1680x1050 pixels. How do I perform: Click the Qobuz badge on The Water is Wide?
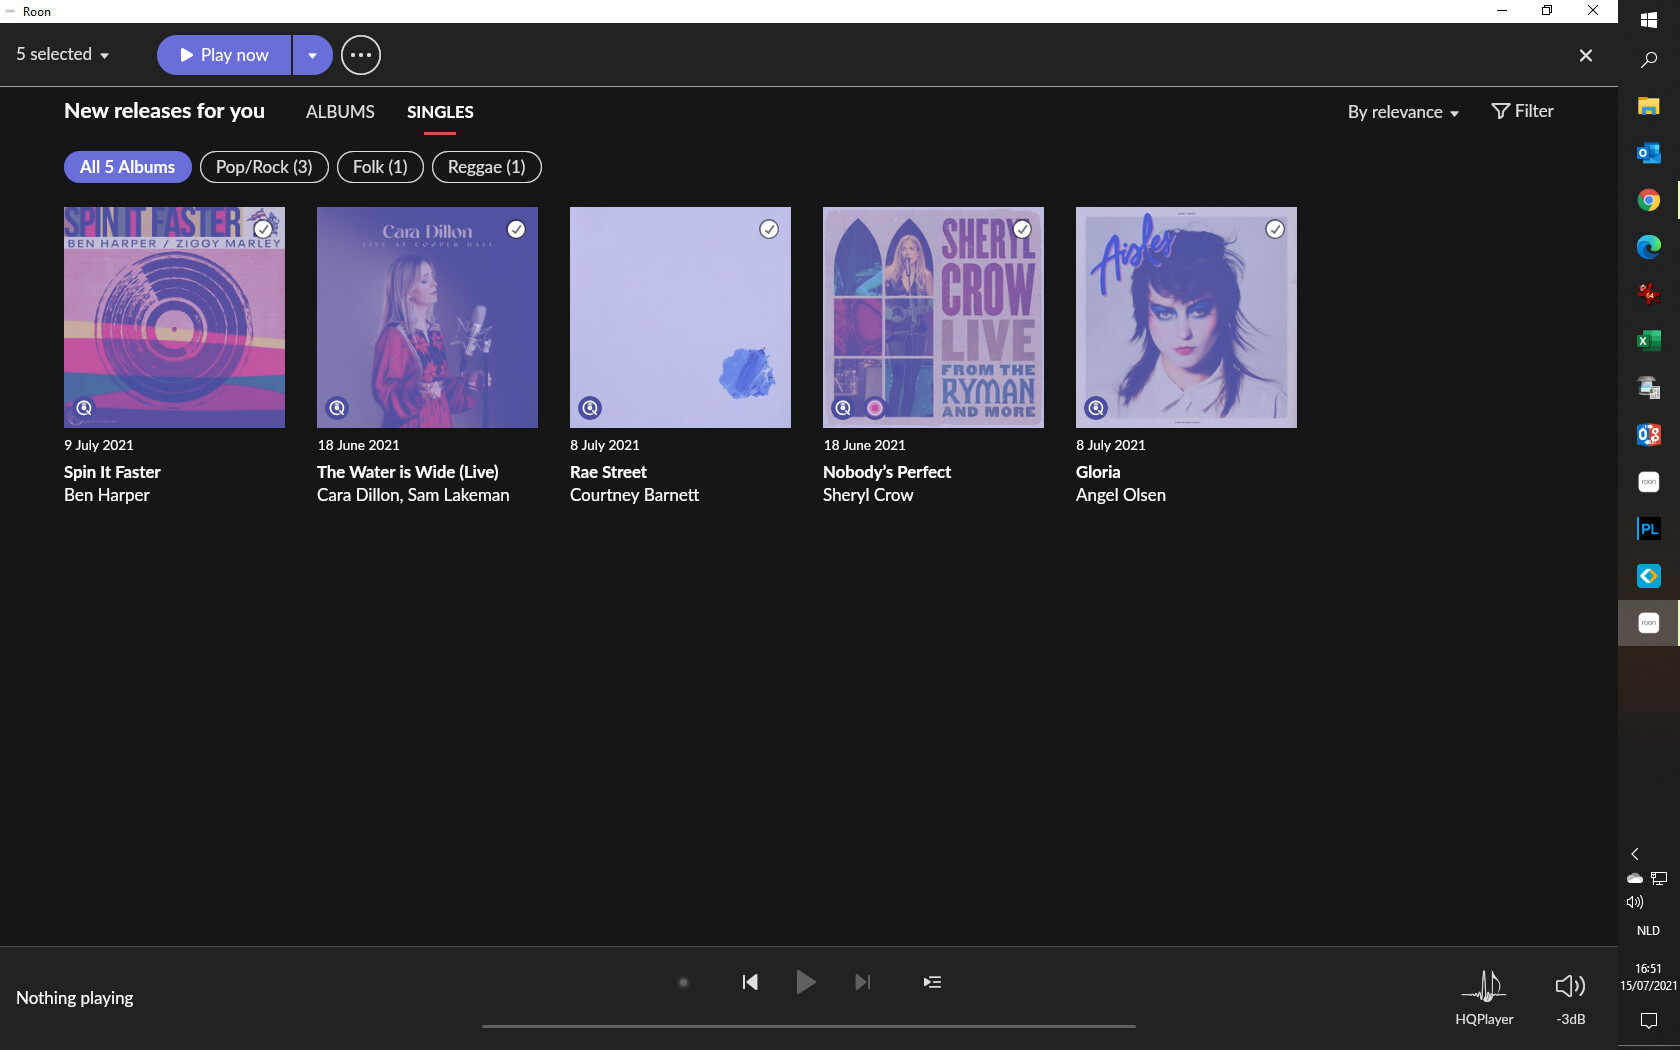click(338, 408)
